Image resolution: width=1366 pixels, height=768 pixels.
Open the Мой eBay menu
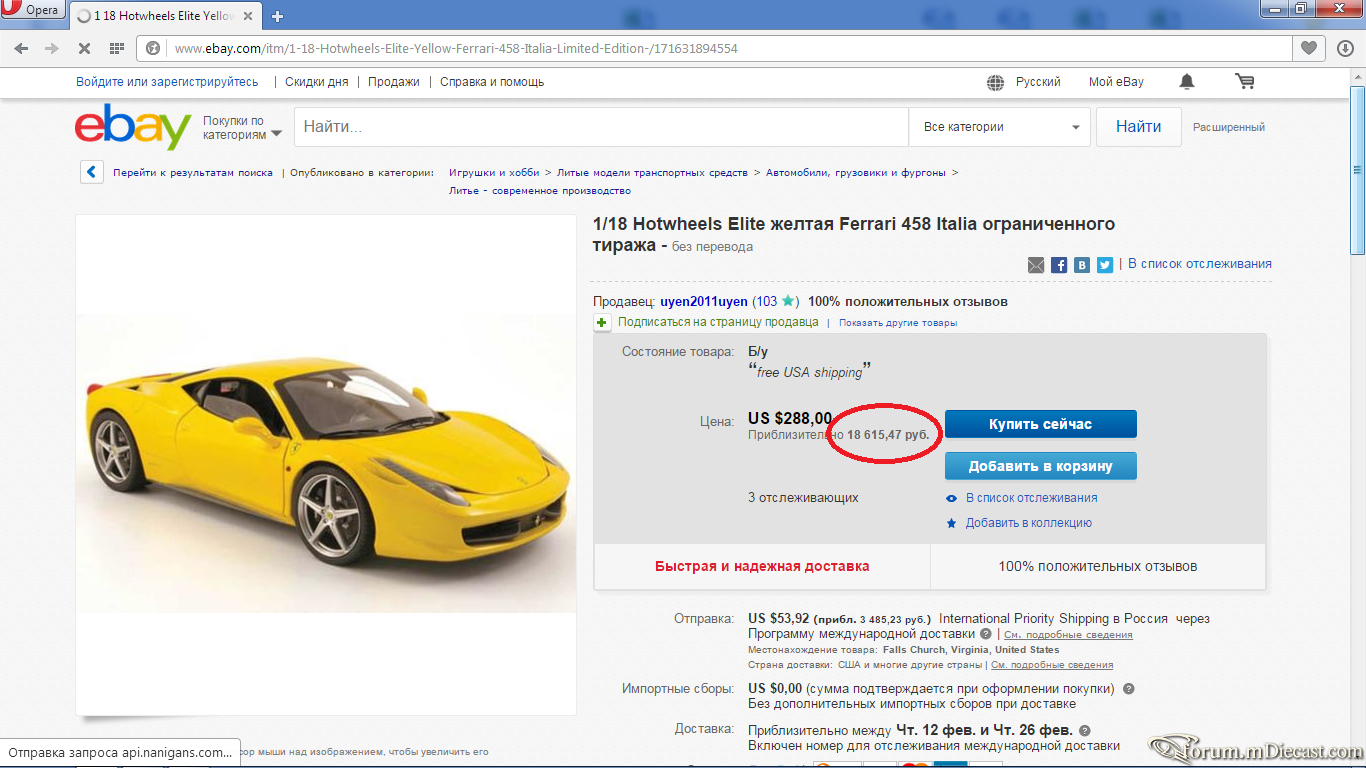pyautogui.click(x=1116, y=82)
